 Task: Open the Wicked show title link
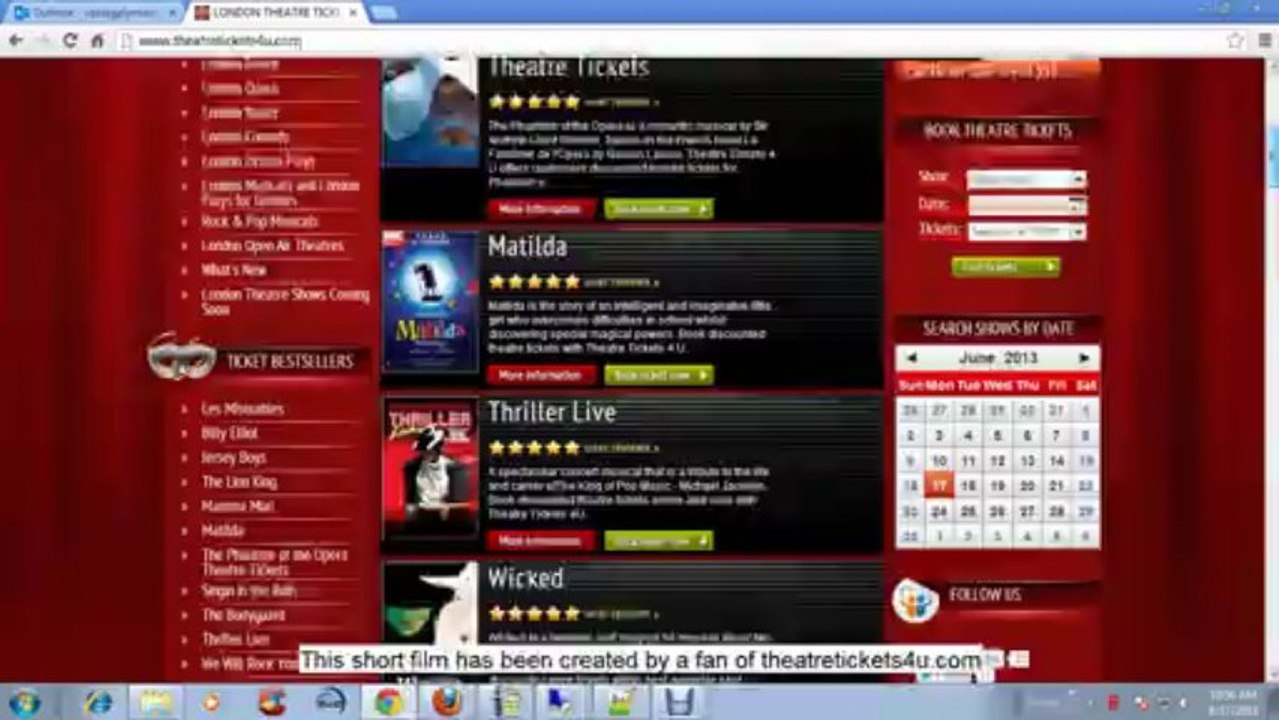(x=526, y=578)
